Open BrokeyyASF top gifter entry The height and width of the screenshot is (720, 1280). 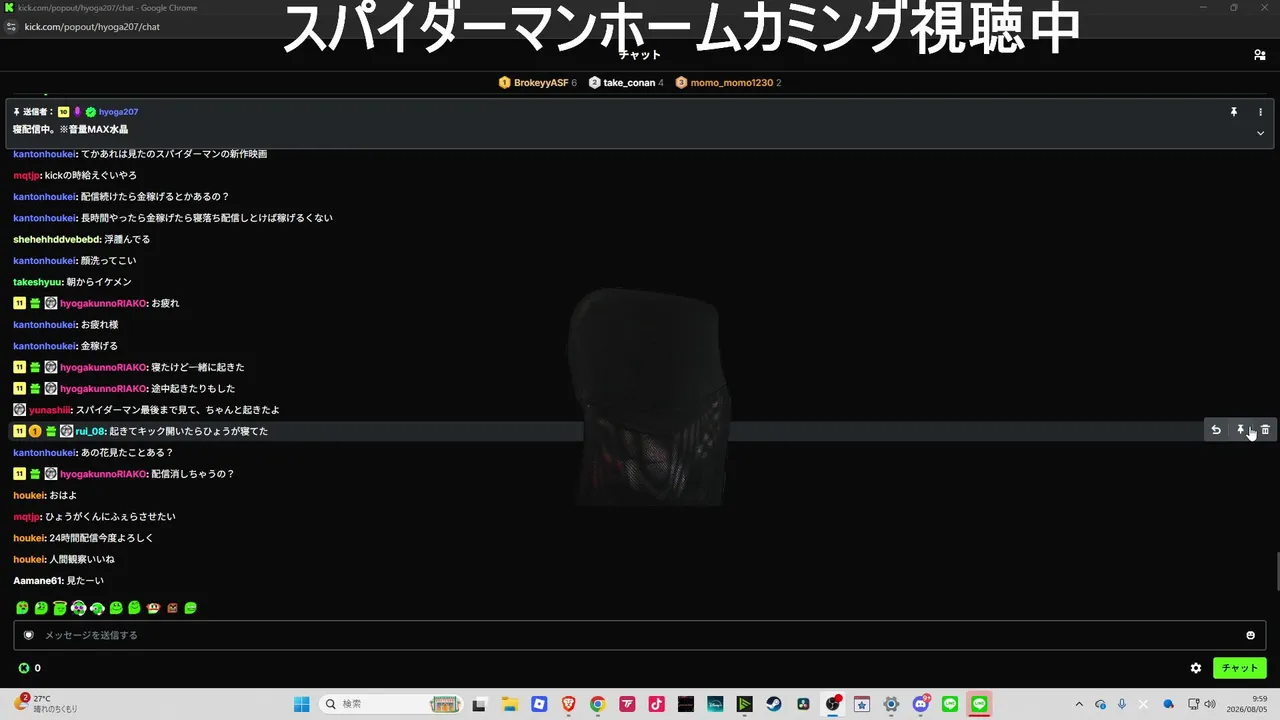[x=538, y=83]
